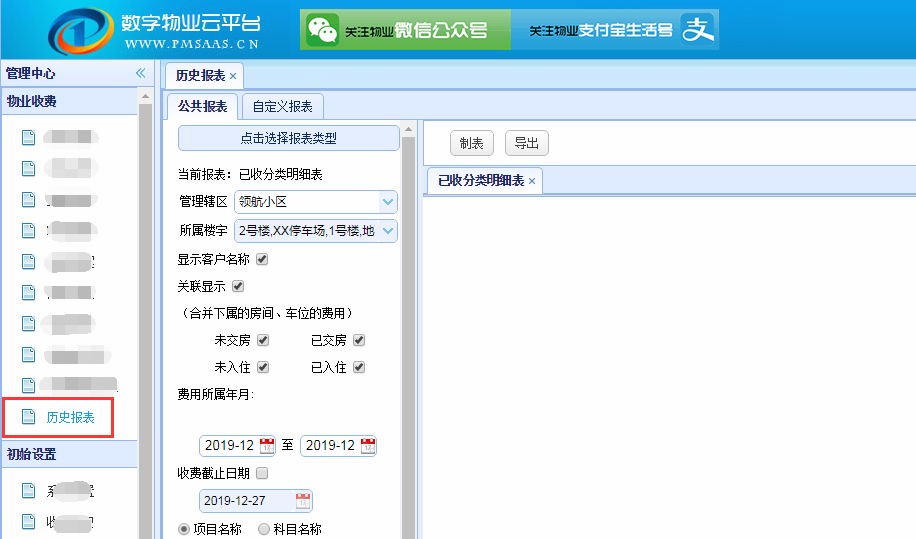Click 点击选择报表类型 to choose report type

tap(288, 138)
